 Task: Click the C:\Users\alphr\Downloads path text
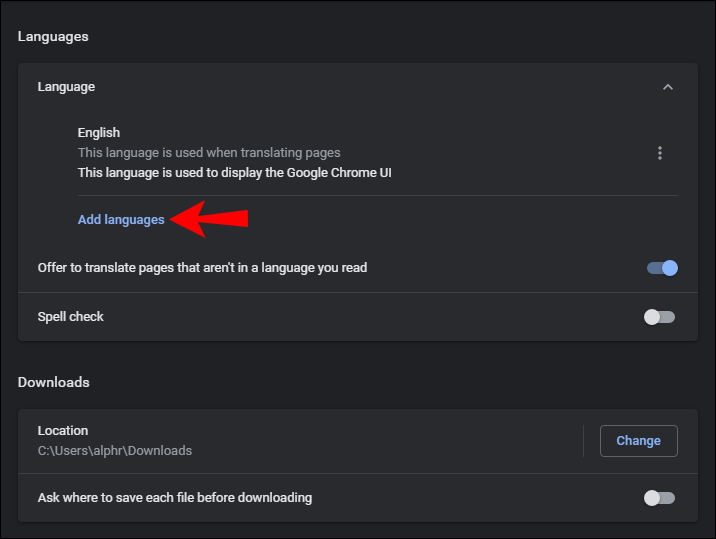pyautogui.click(x=115, y=451)
